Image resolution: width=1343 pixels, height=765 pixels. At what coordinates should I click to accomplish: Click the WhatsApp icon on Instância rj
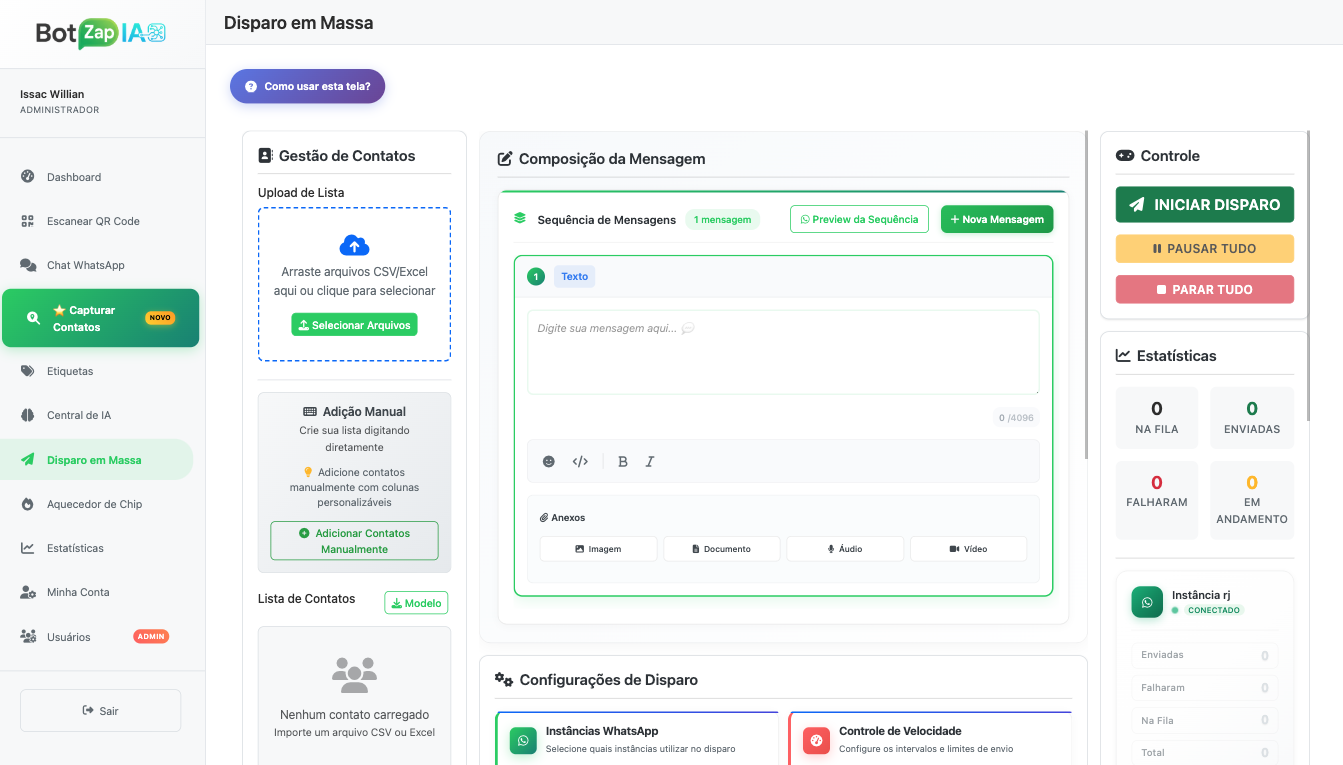[1147, 602]
